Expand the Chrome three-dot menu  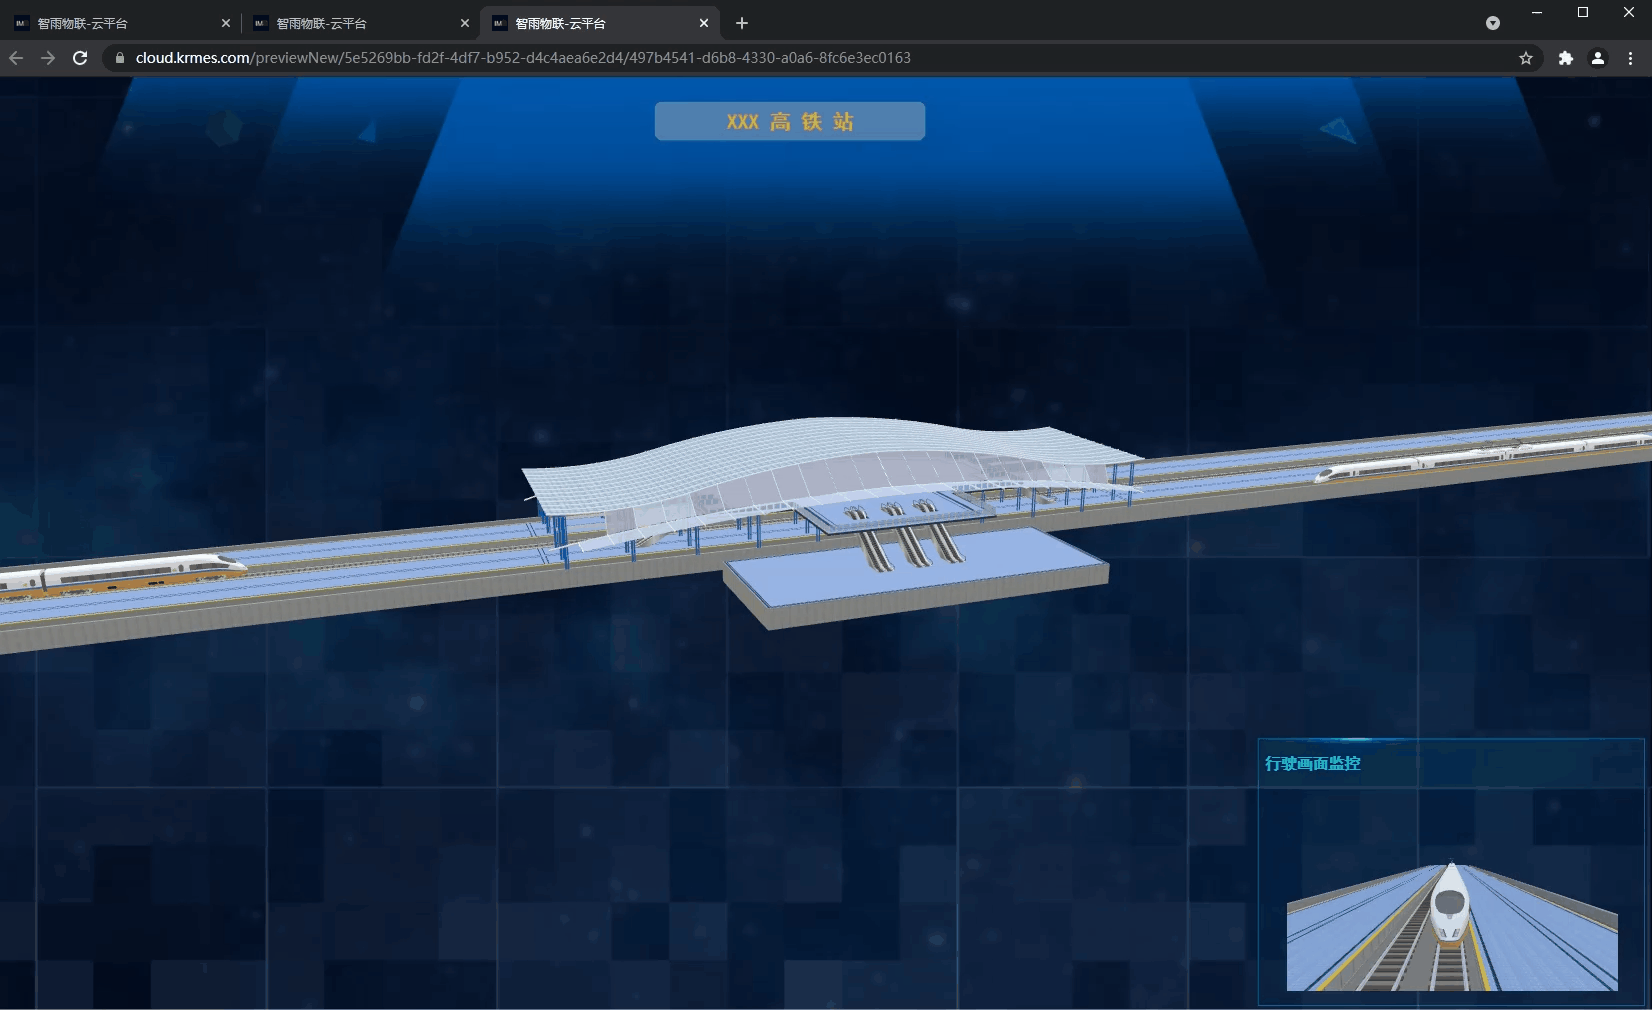coord(1630,58)
